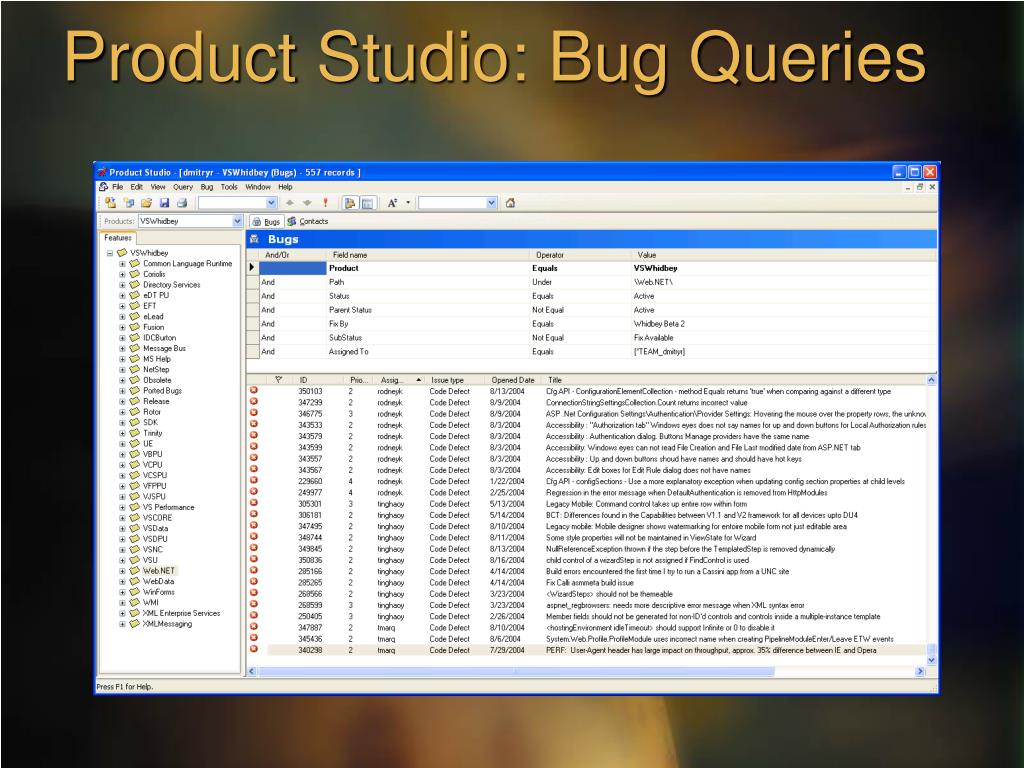Click the red bug icon of row 350103
Screen dimensions: 1024x768
pos(254,391)
